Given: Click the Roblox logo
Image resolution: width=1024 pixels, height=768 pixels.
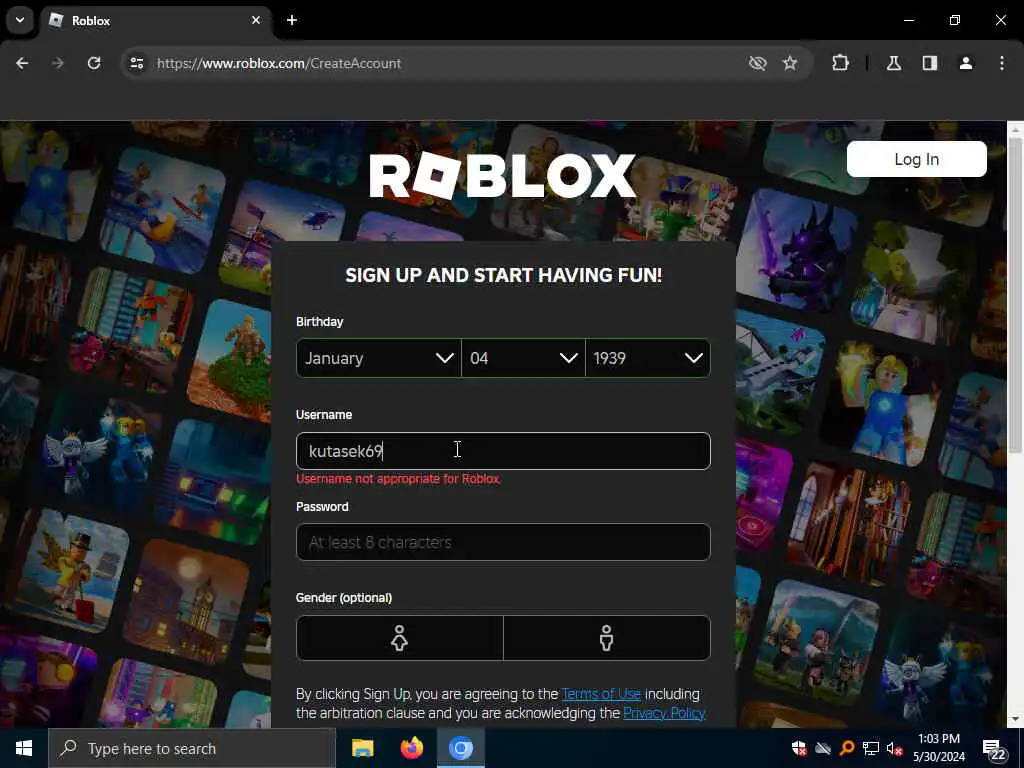Looking at the screenshot, I should tap(502, 176).
